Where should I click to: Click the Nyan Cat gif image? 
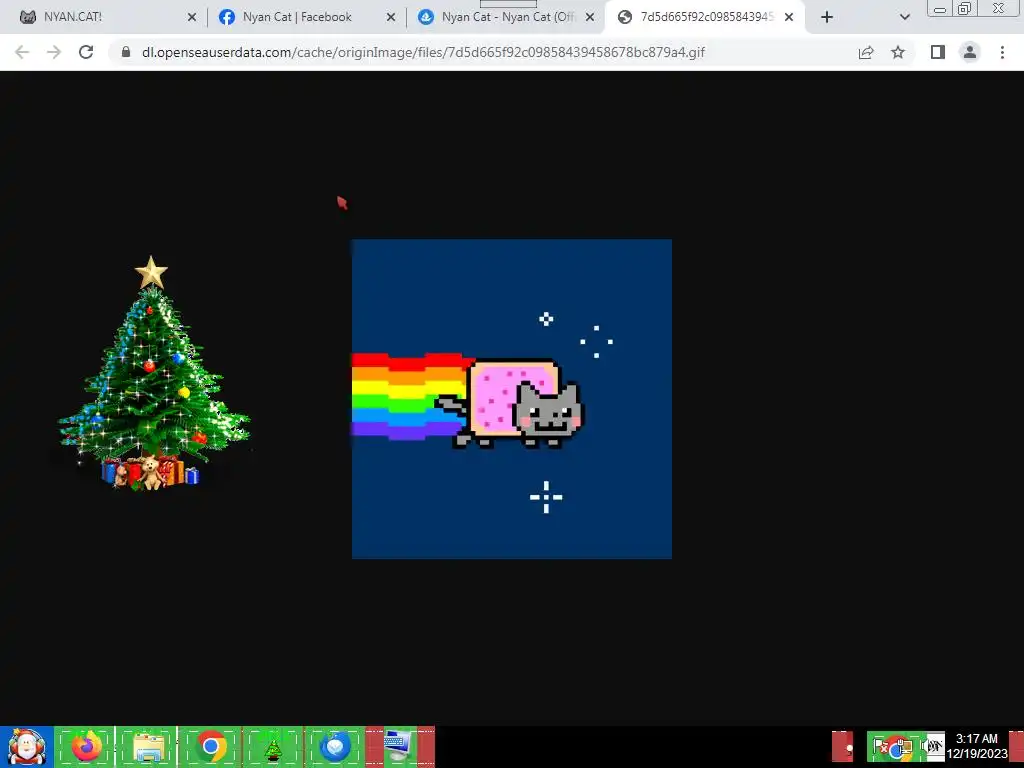point(511,398)
